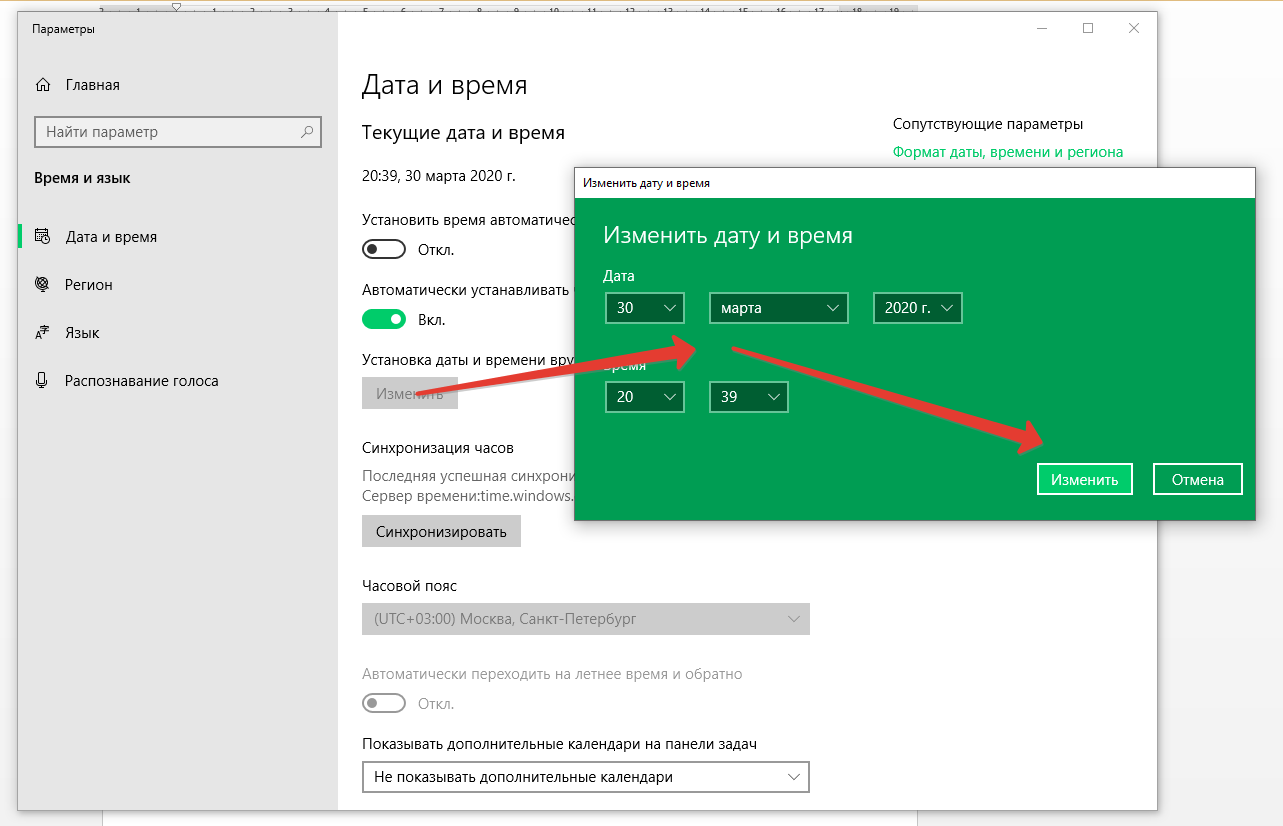
Task: Open Формат даты, времени и региона link
Action: [x=1008, y=152]
